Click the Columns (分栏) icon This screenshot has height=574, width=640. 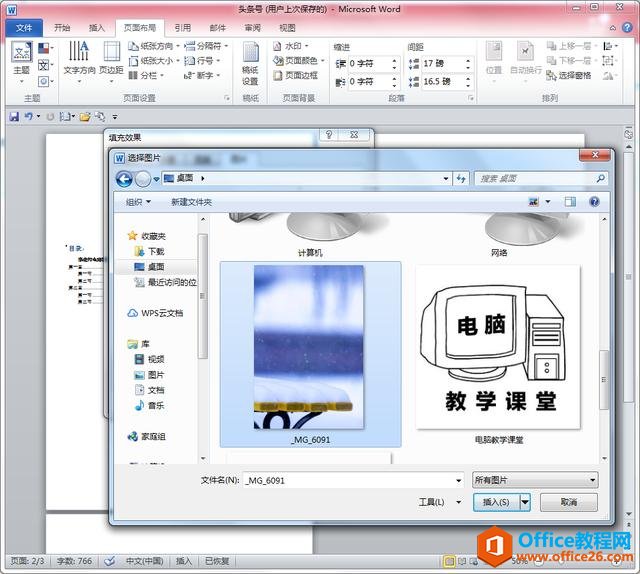pos(146,76)
